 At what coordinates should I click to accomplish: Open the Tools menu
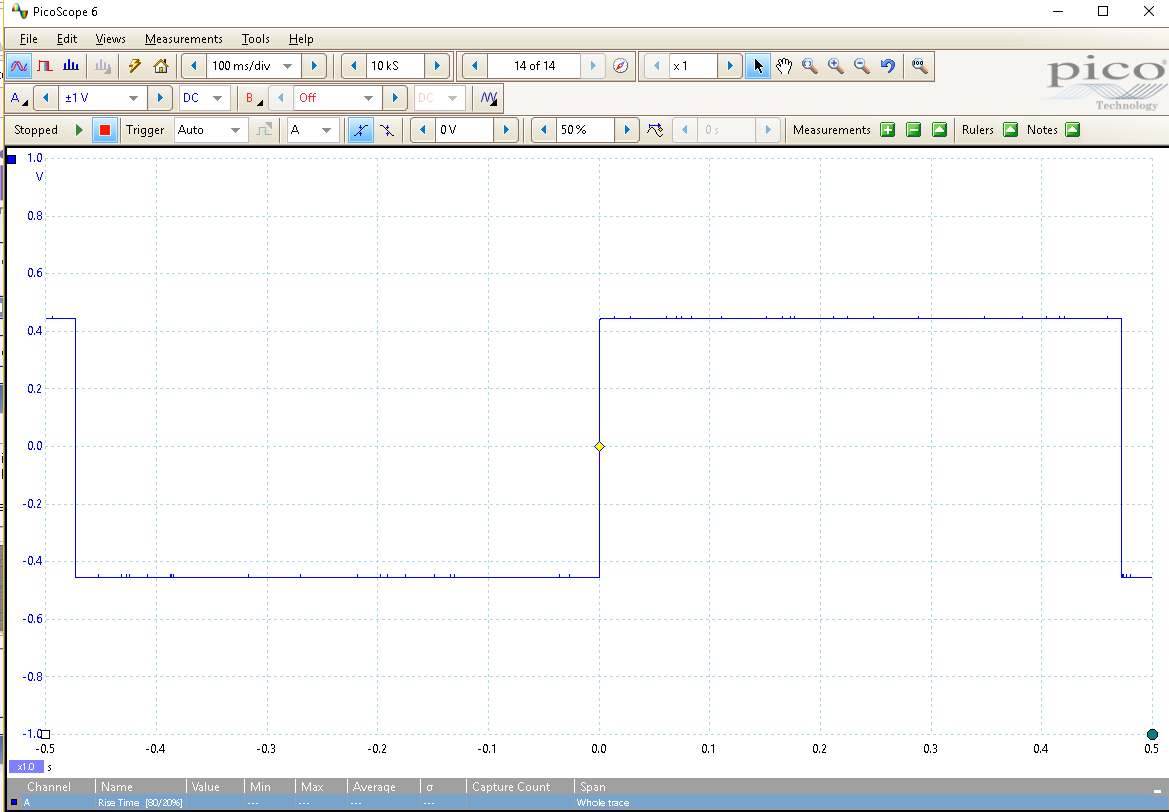click(x=255, y=39)
